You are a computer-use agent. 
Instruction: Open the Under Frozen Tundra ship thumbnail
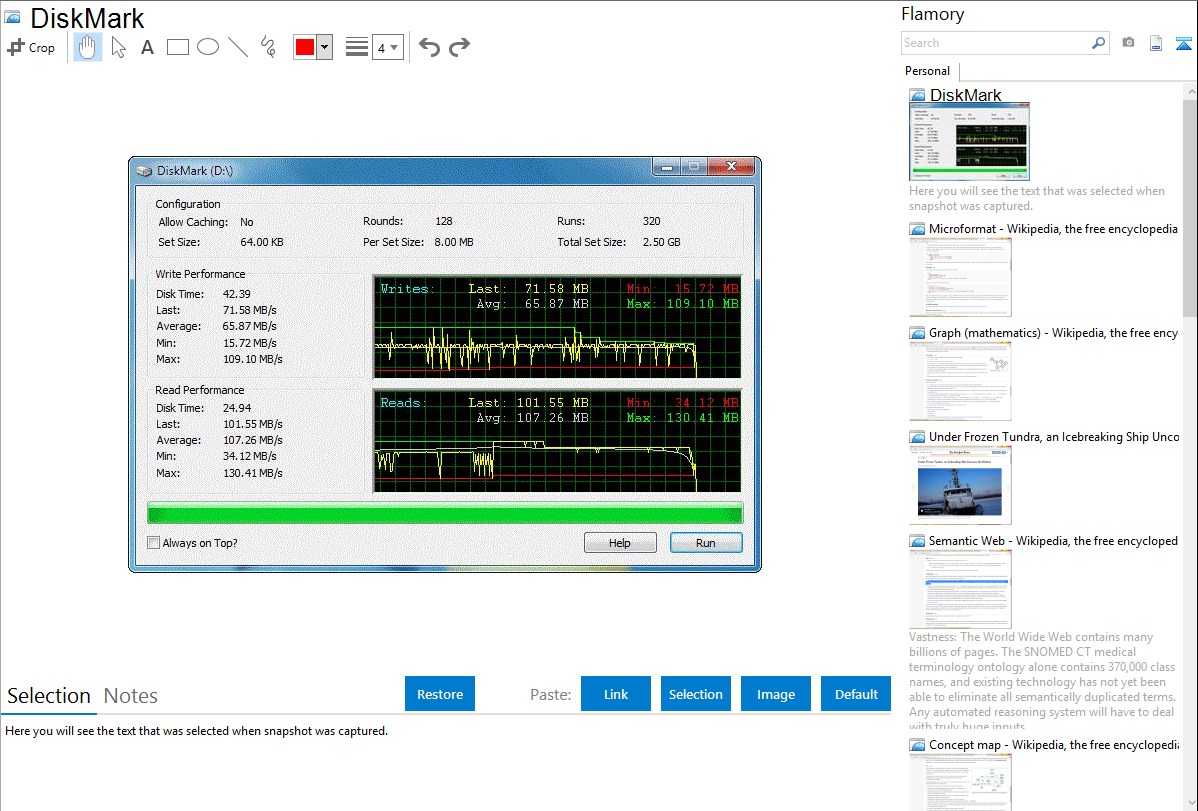(x=960, y=485)
